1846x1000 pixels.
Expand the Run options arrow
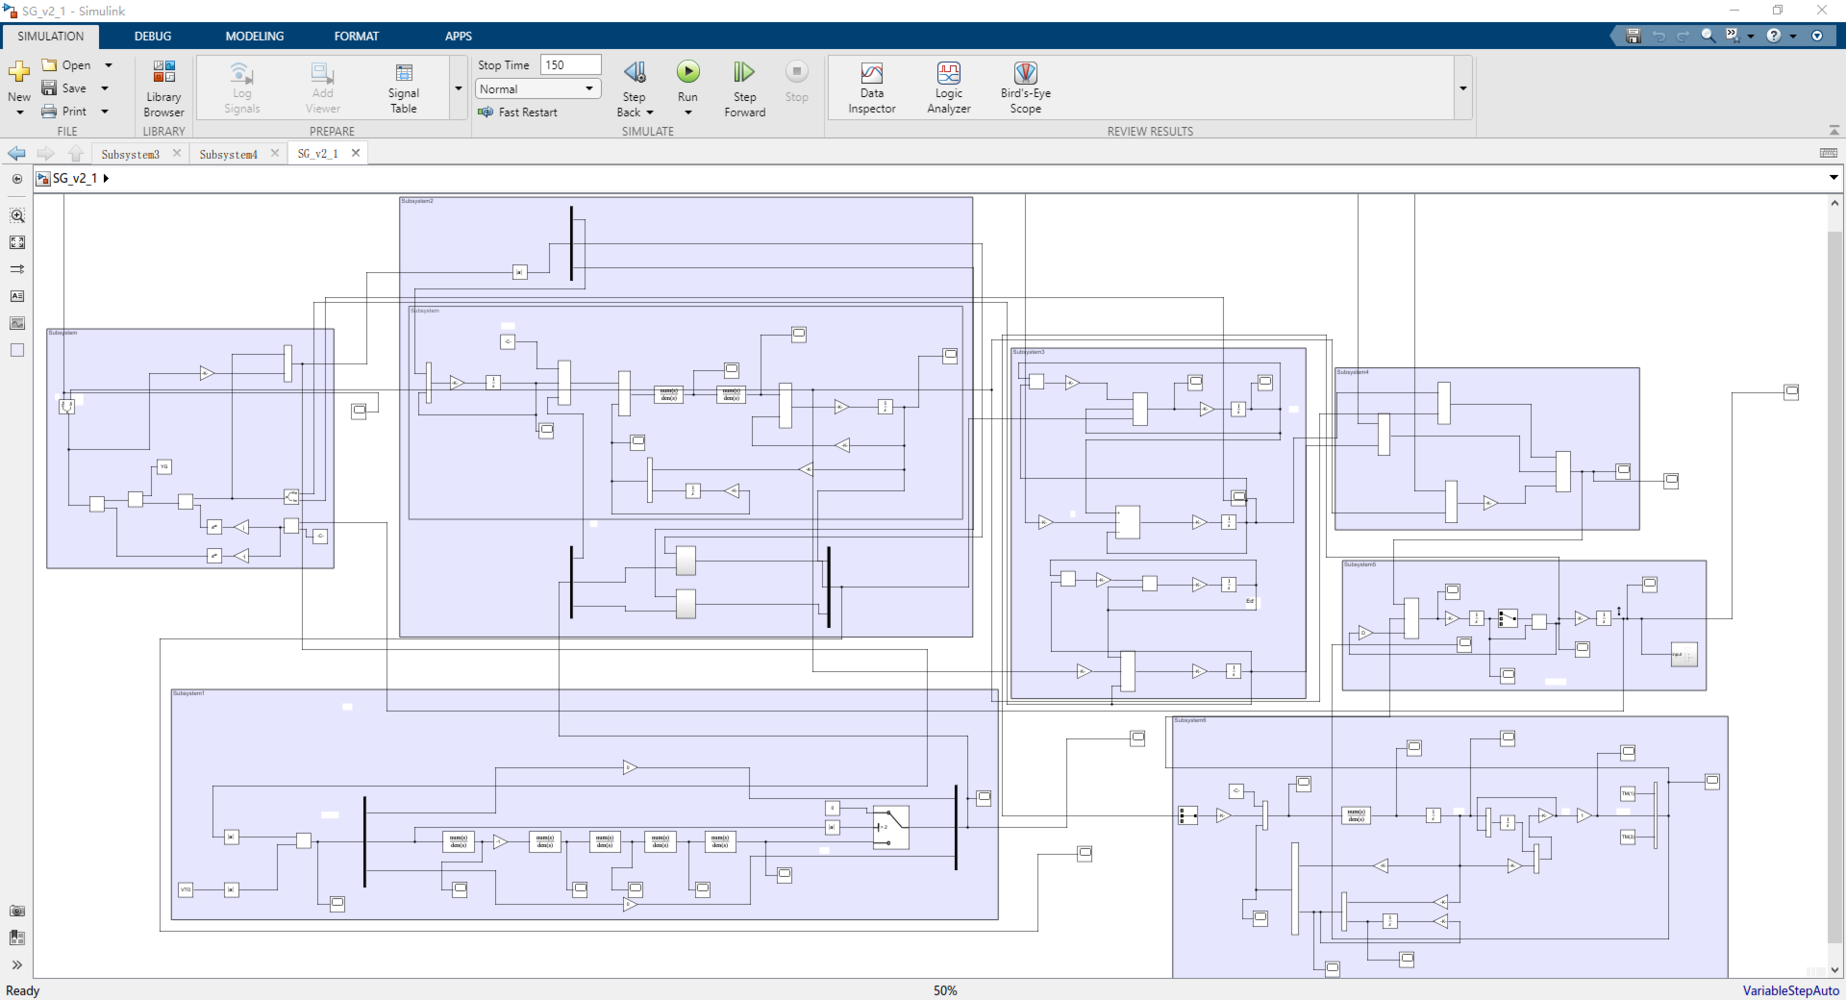(688, 112)
